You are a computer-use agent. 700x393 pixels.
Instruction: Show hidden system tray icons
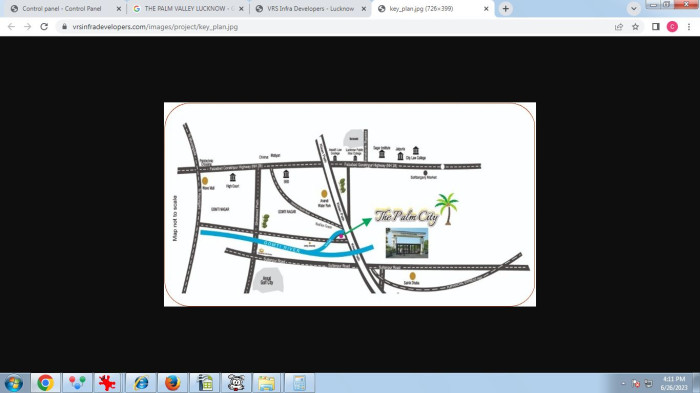623,384
